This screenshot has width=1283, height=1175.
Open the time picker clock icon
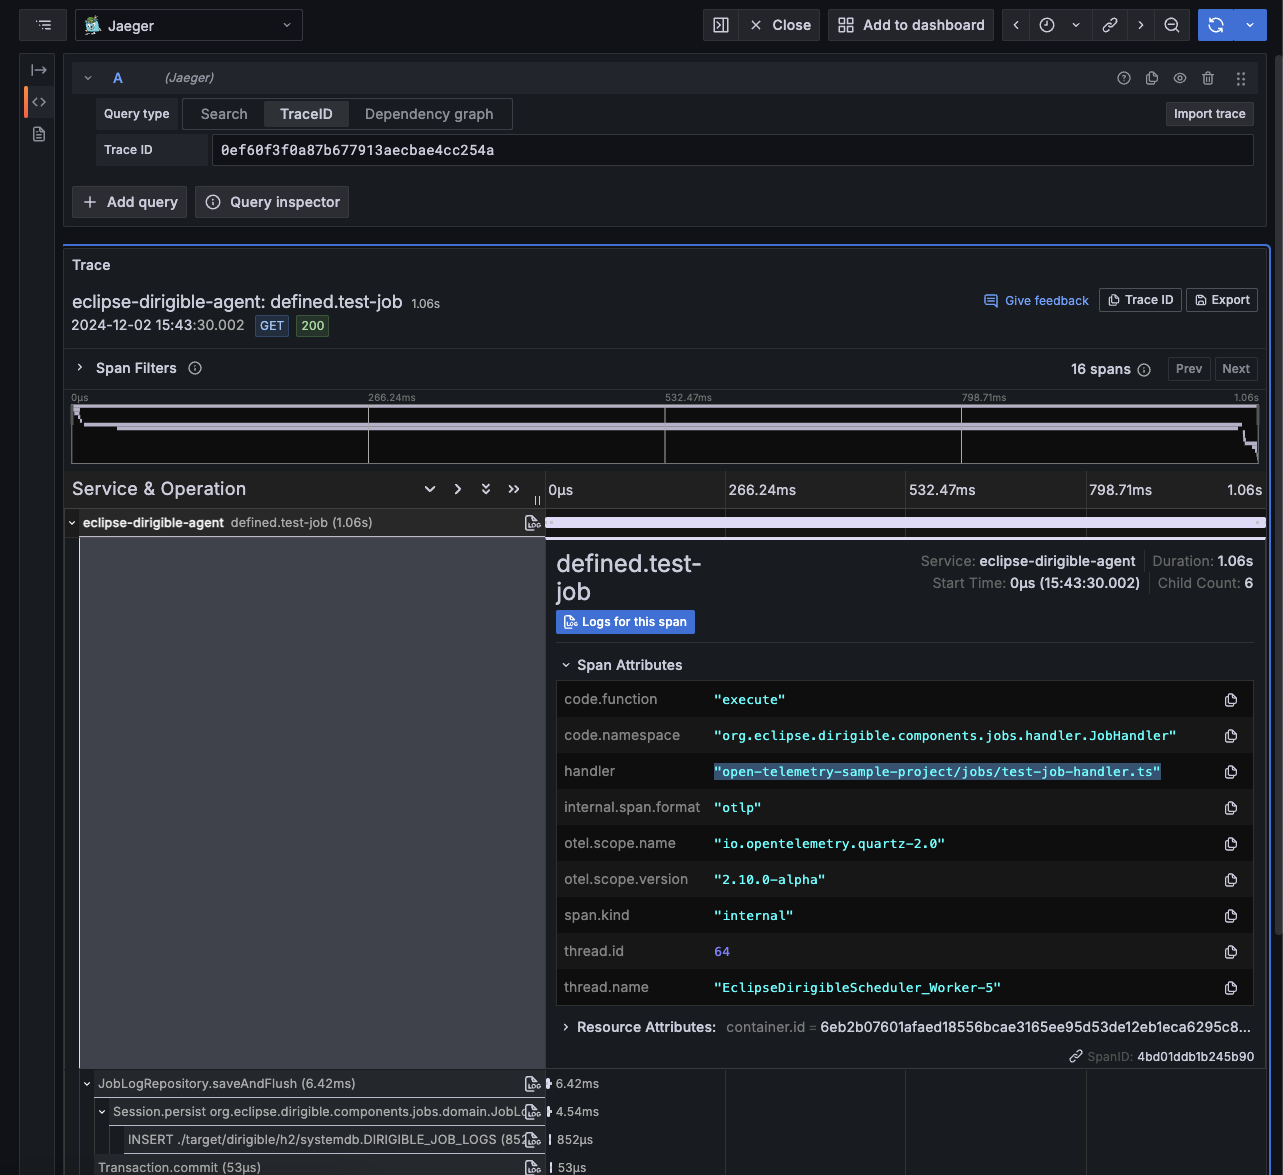pos(1047,25)
